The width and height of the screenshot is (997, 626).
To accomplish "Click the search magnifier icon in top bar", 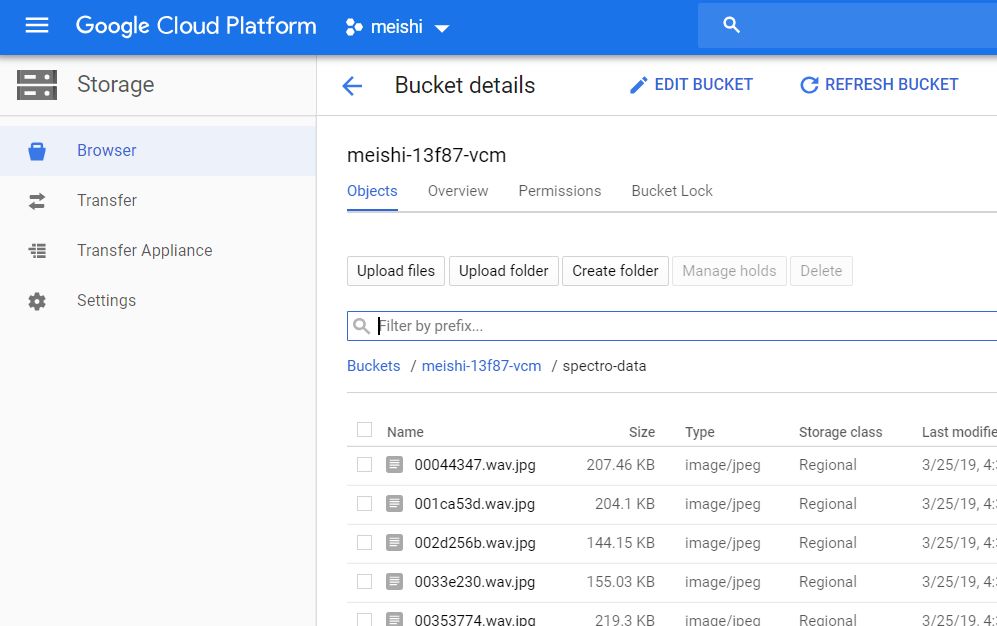I will (x=731, y=26).
